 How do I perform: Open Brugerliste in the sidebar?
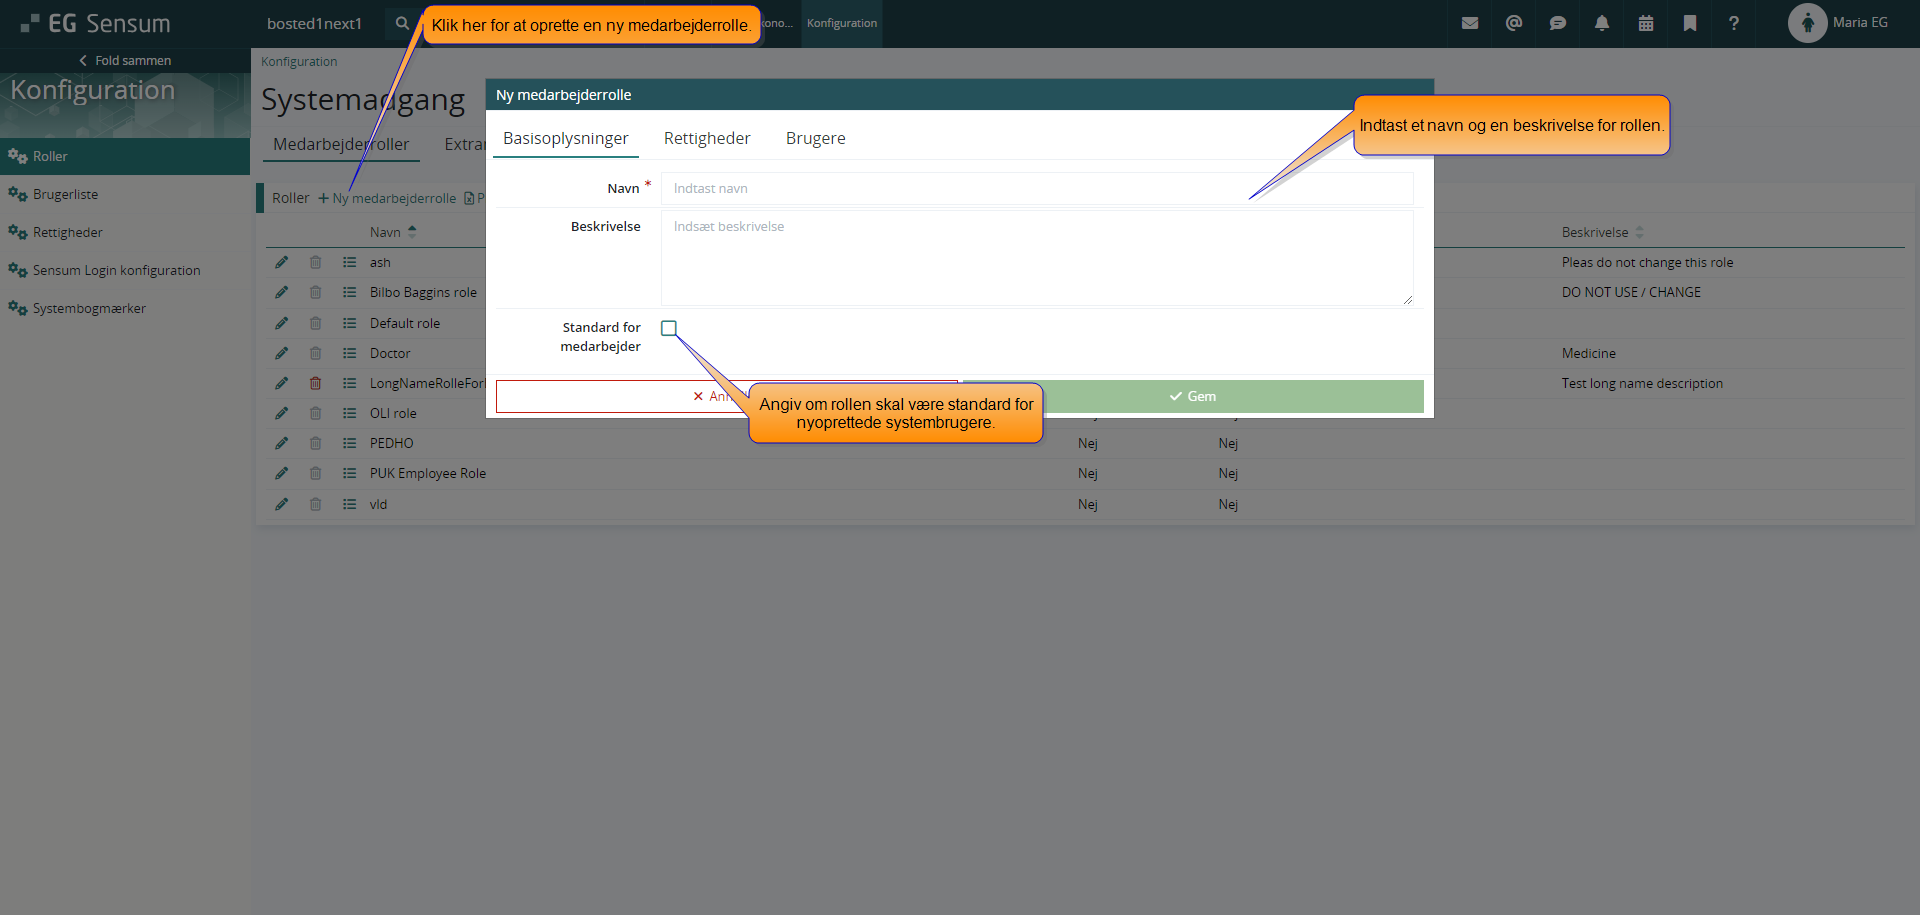(65, 194)
